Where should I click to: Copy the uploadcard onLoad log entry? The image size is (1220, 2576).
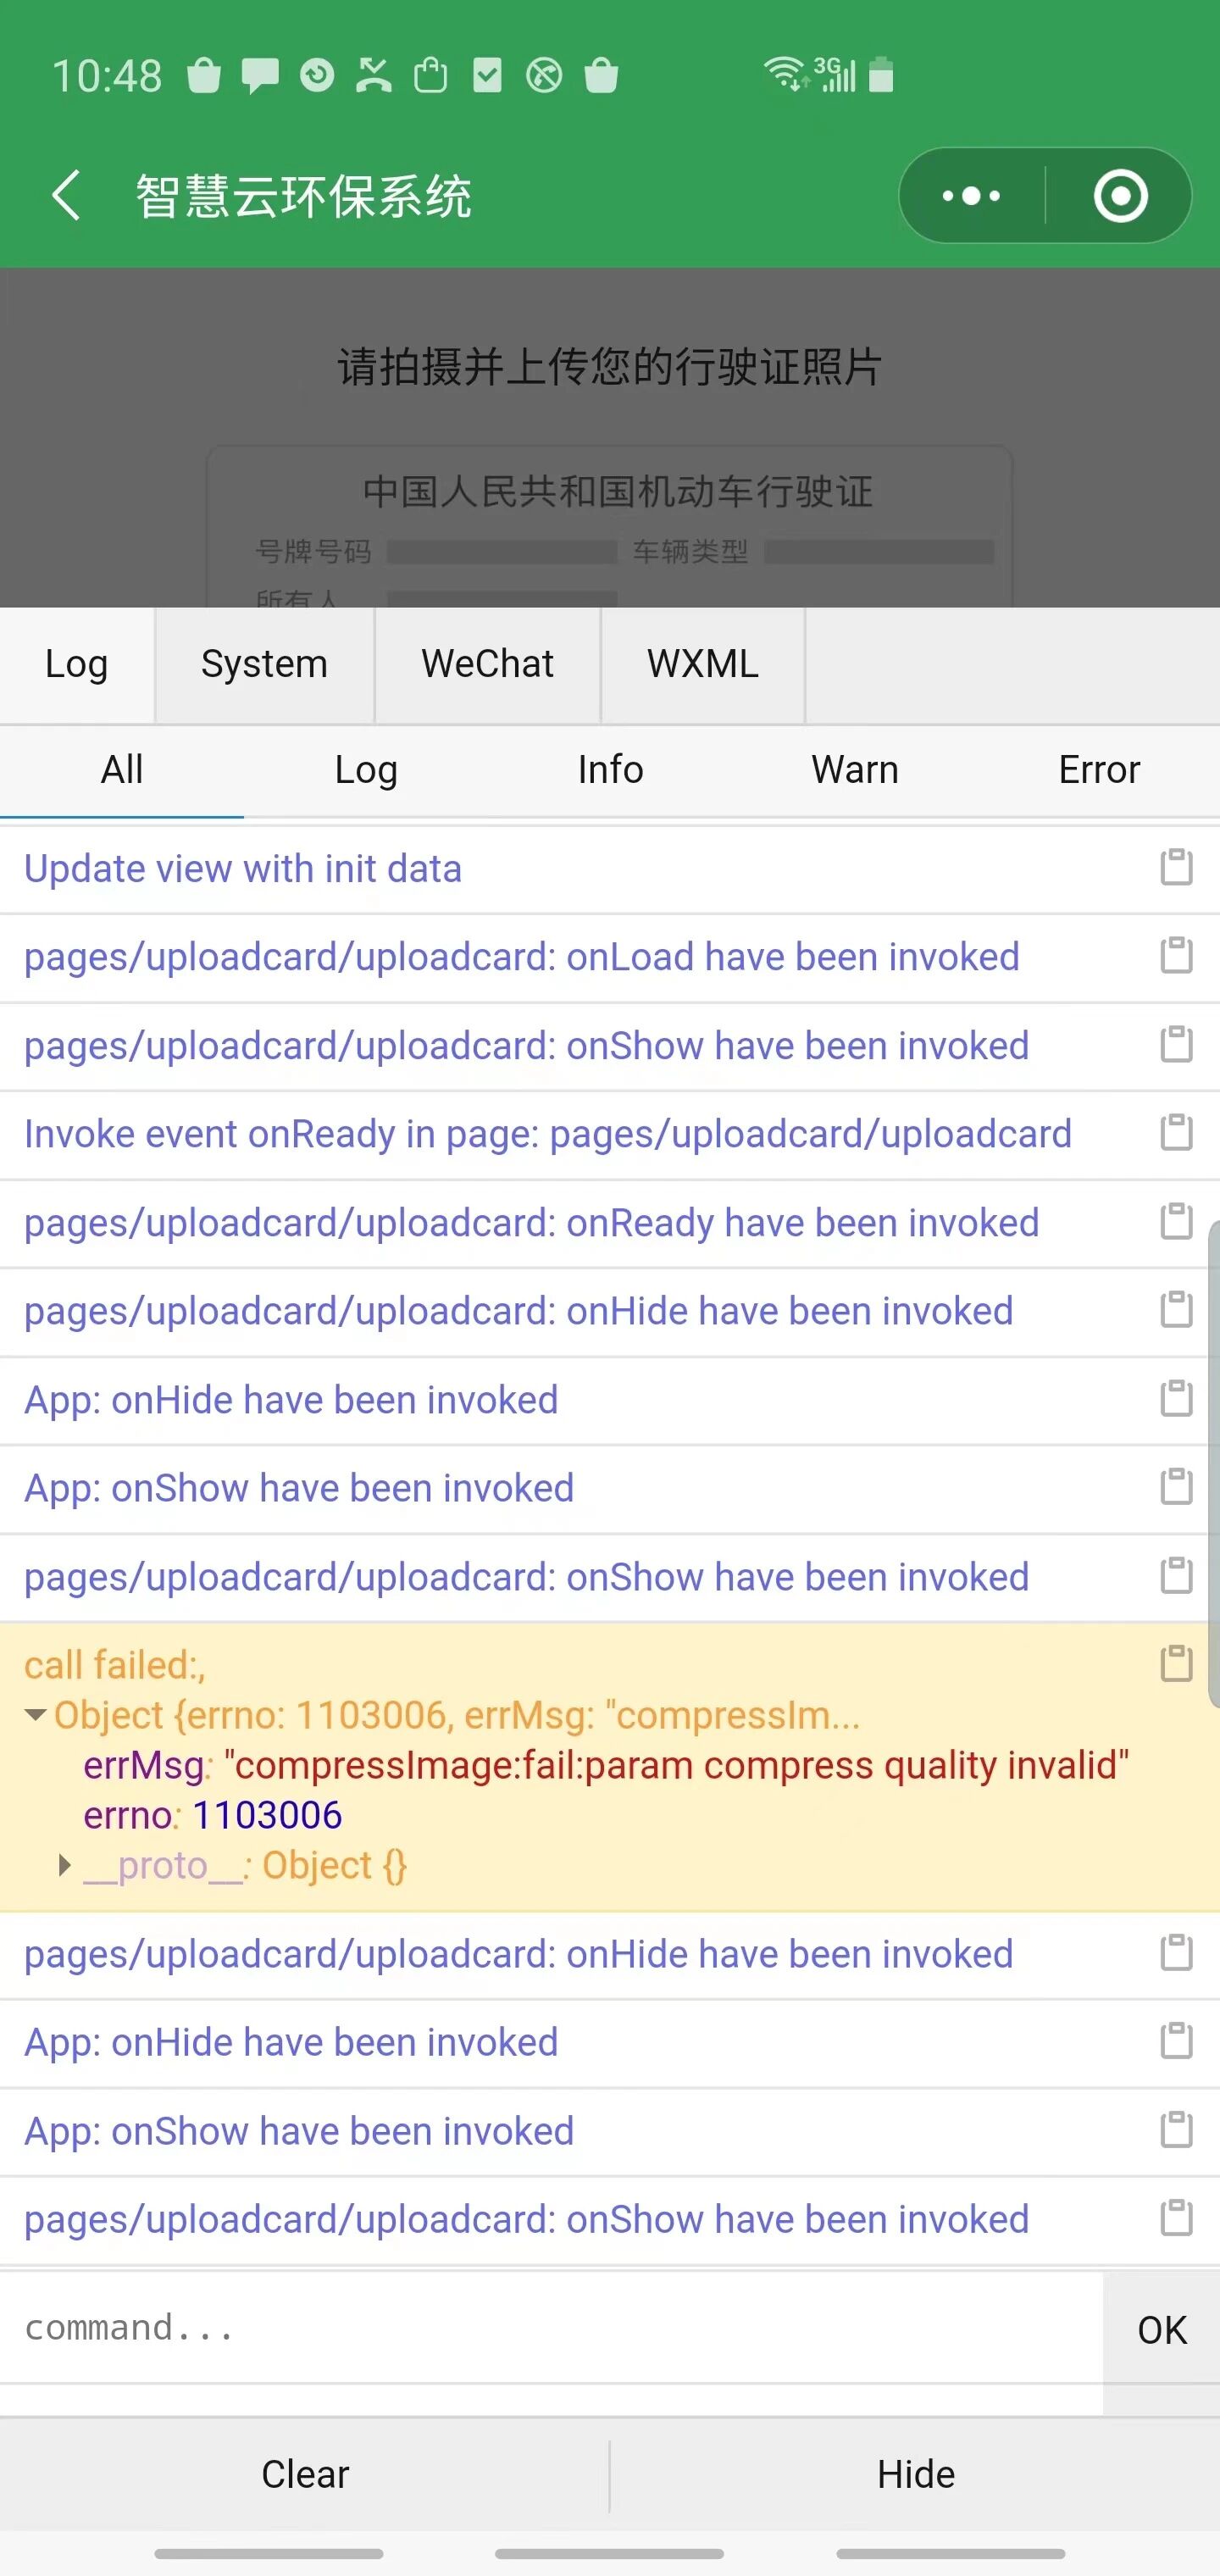coord(1176,956)
